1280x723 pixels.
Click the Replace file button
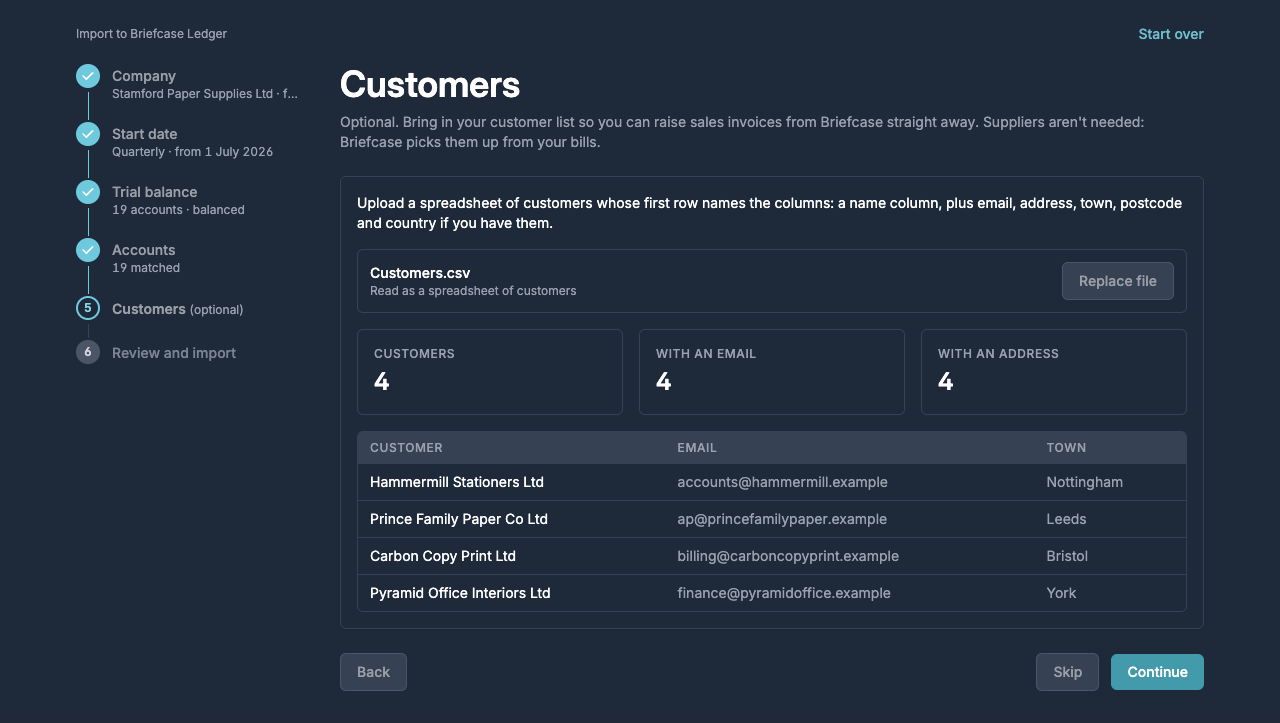coord(1118,281)
